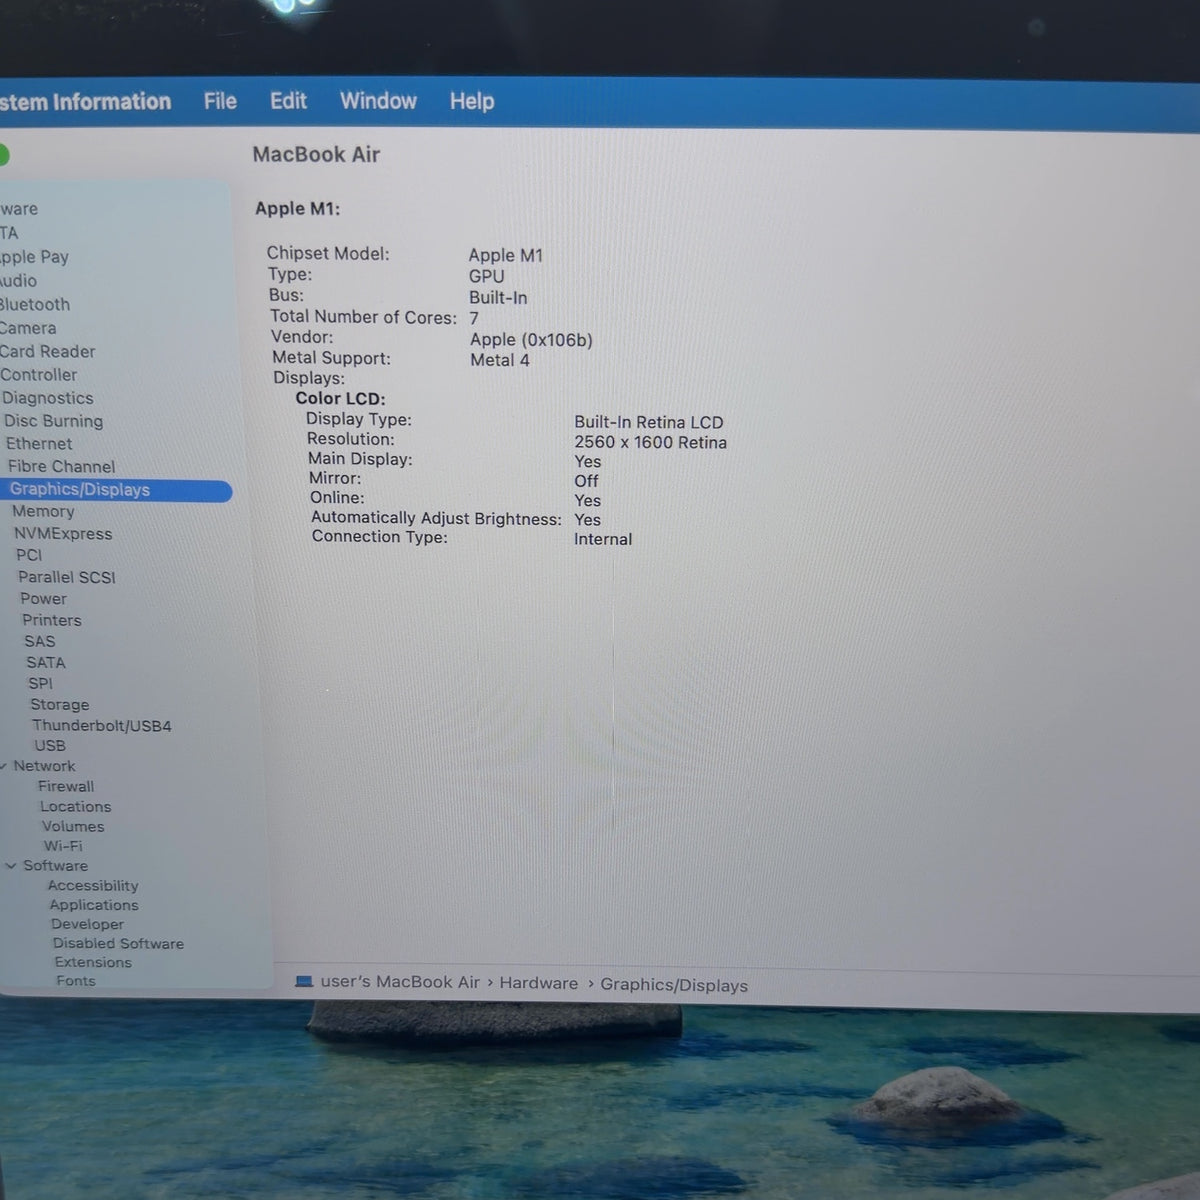Open the Edit menu

288,101
